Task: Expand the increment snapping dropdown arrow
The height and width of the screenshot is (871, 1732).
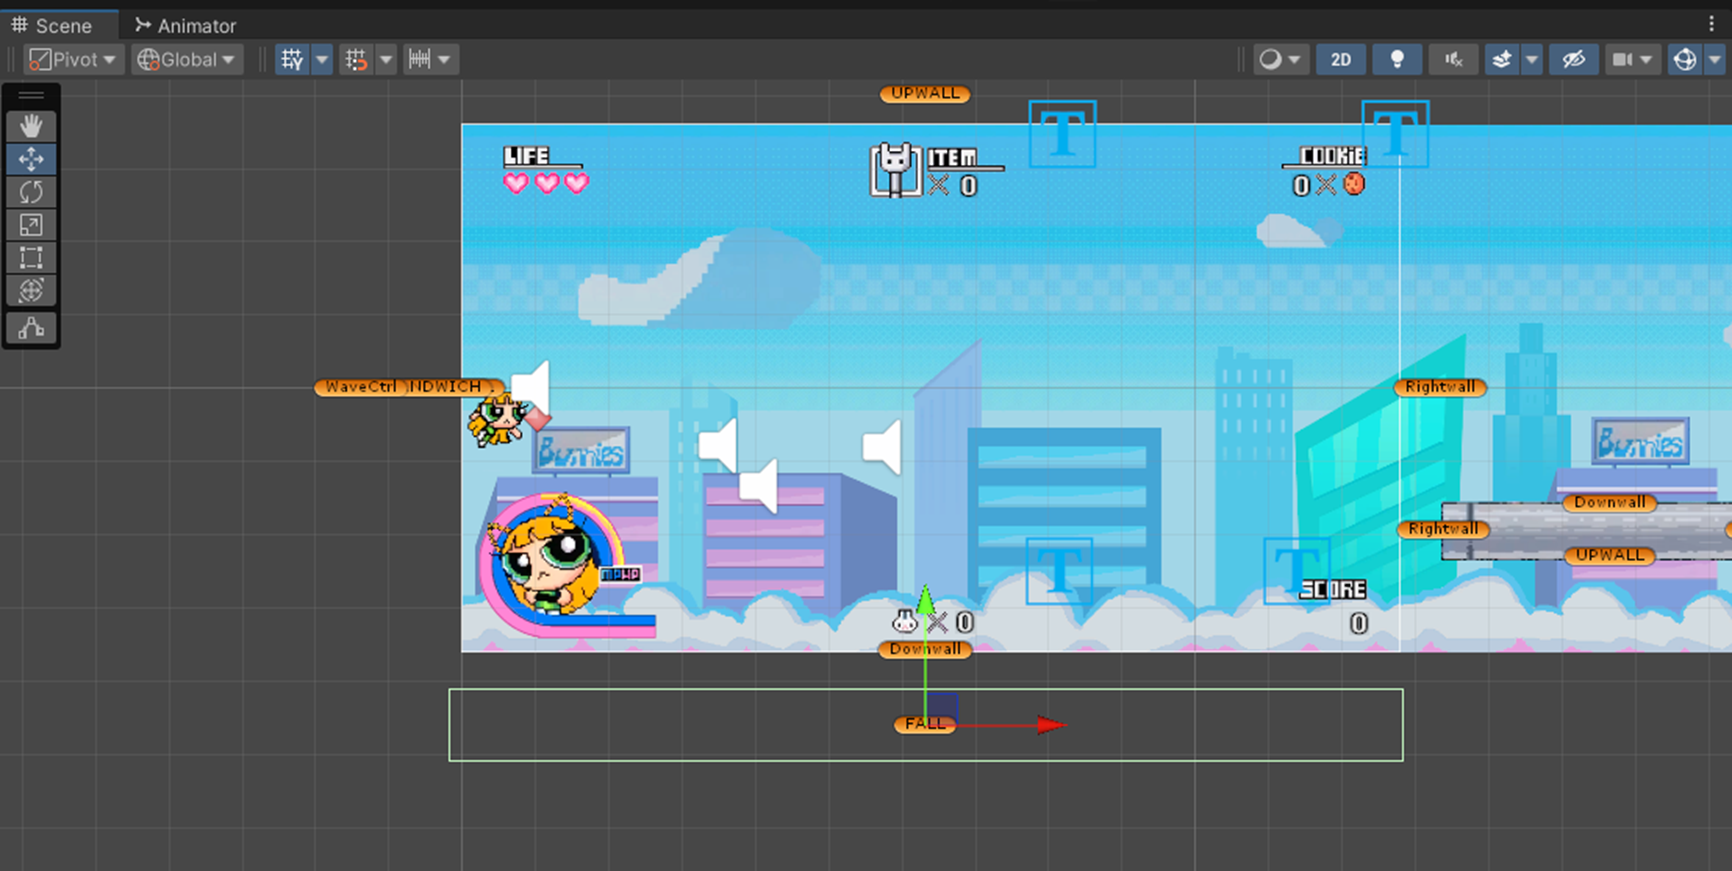Action: (x=444, y=60)
